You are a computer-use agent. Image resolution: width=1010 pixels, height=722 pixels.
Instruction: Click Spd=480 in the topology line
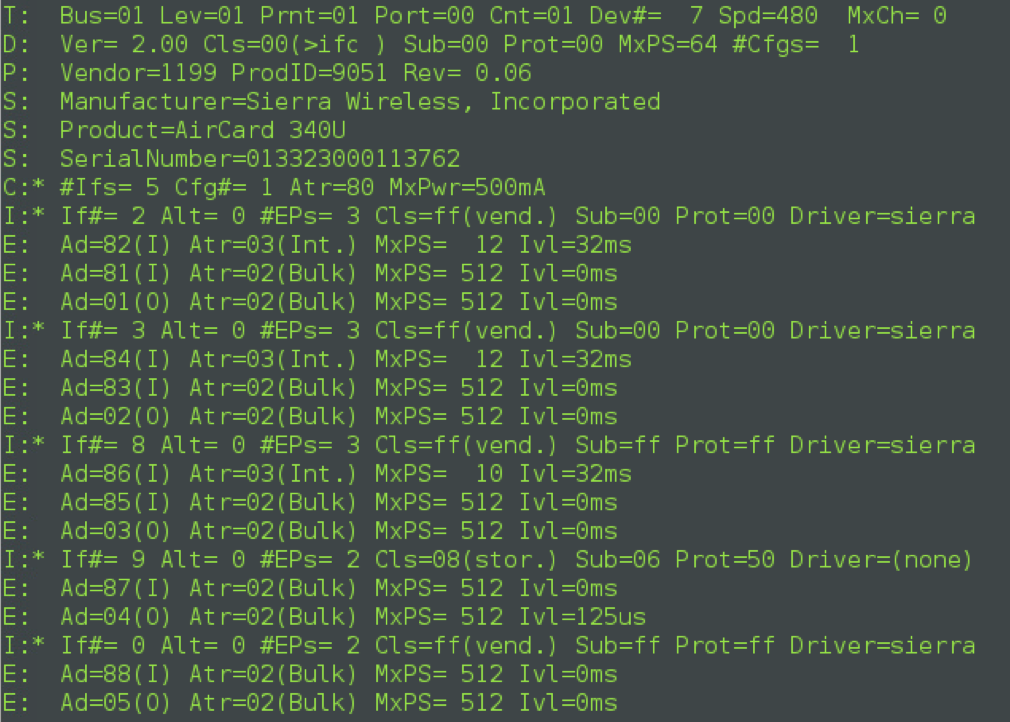click(x=768, y=15)
